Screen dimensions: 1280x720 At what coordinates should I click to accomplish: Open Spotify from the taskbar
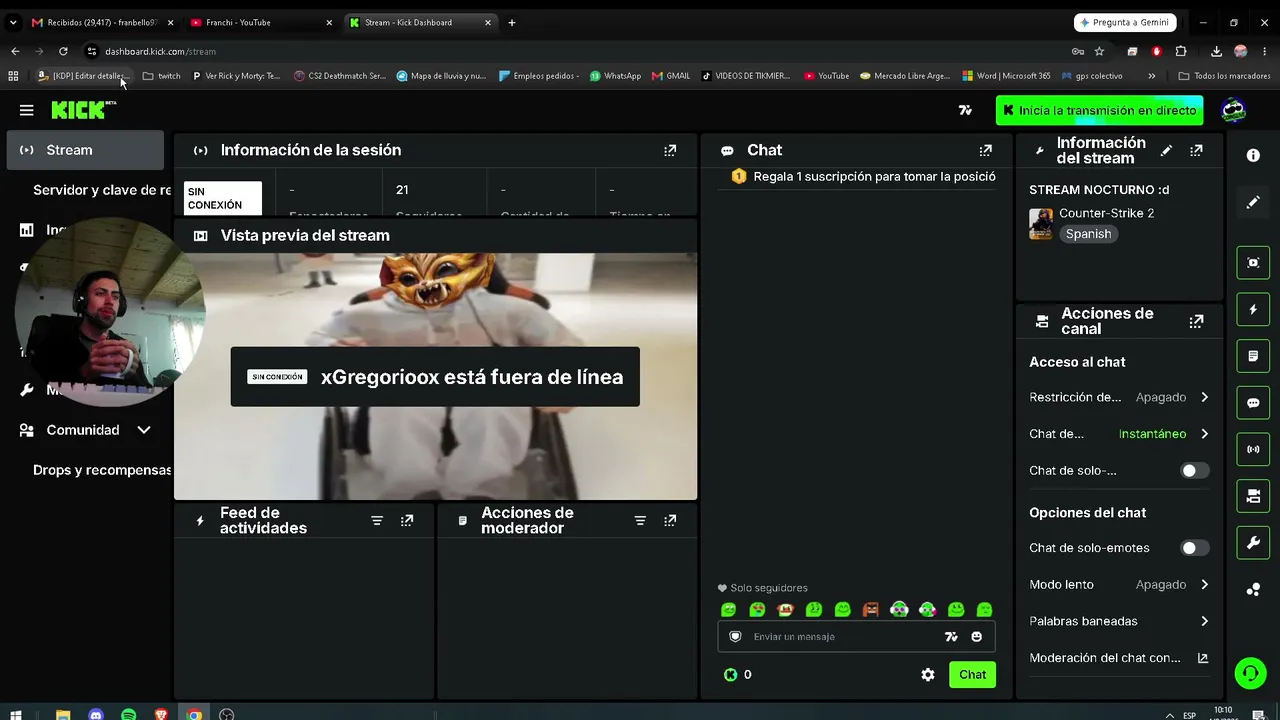tap(128, 715)
